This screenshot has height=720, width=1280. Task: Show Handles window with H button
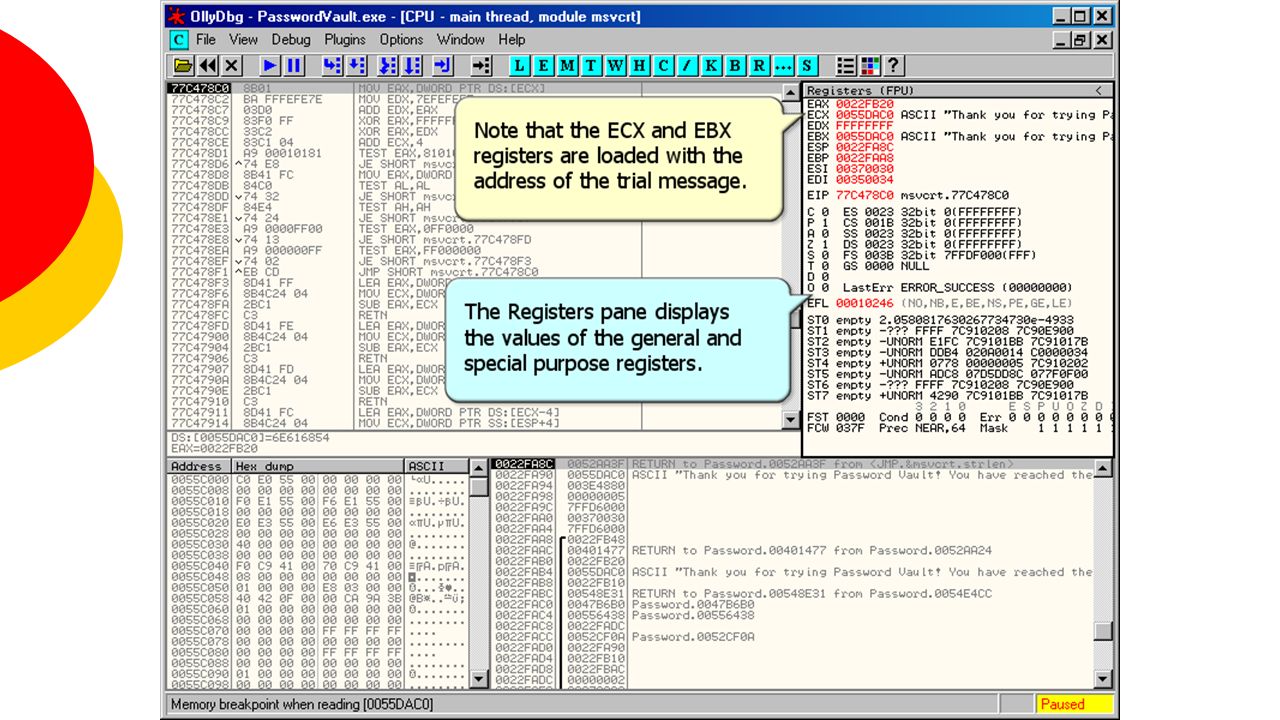point(639,66)
